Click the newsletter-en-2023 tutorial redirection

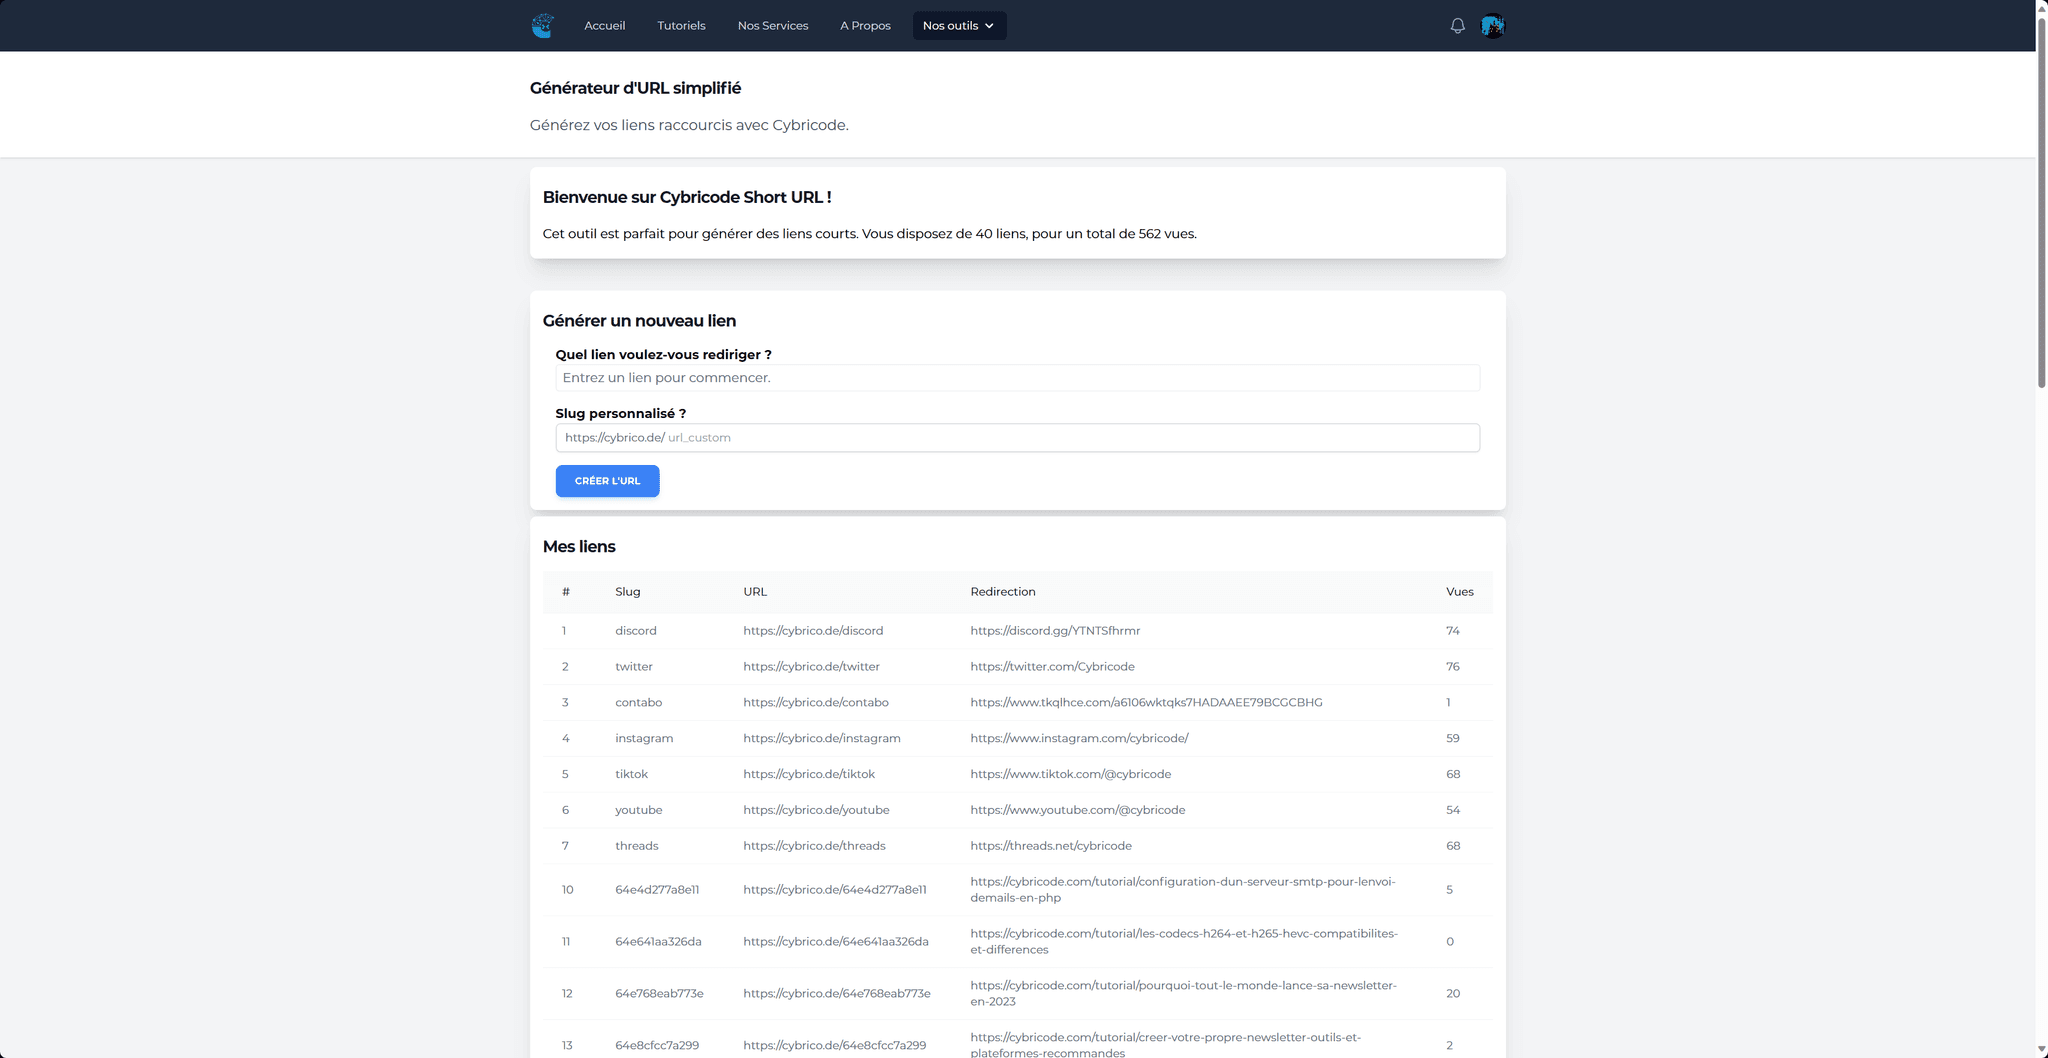click(1183, 994)
